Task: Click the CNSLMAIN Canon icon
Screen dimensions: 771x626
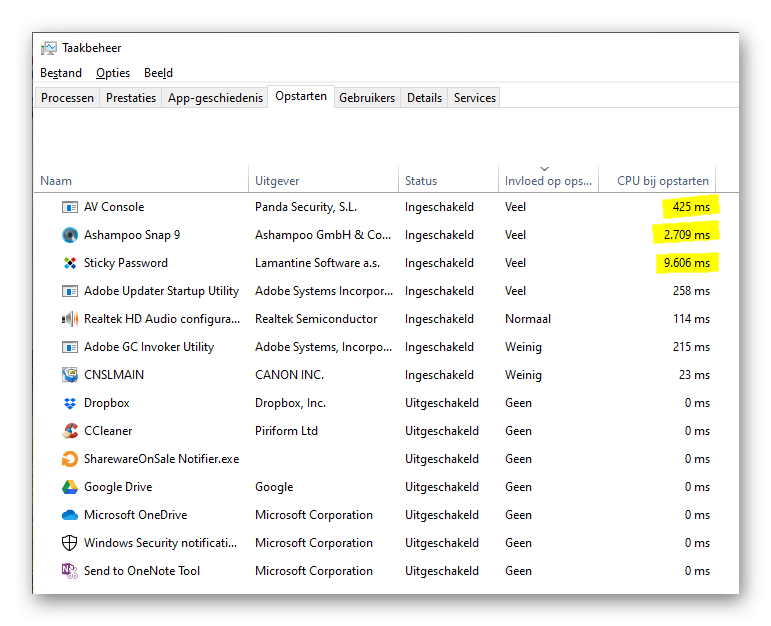Action: [x=69, y=375]
